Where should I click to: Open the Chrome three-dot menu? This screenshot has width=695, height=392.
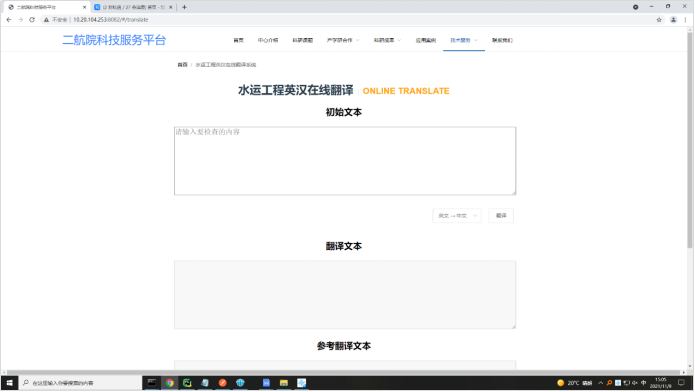point(685,20)
